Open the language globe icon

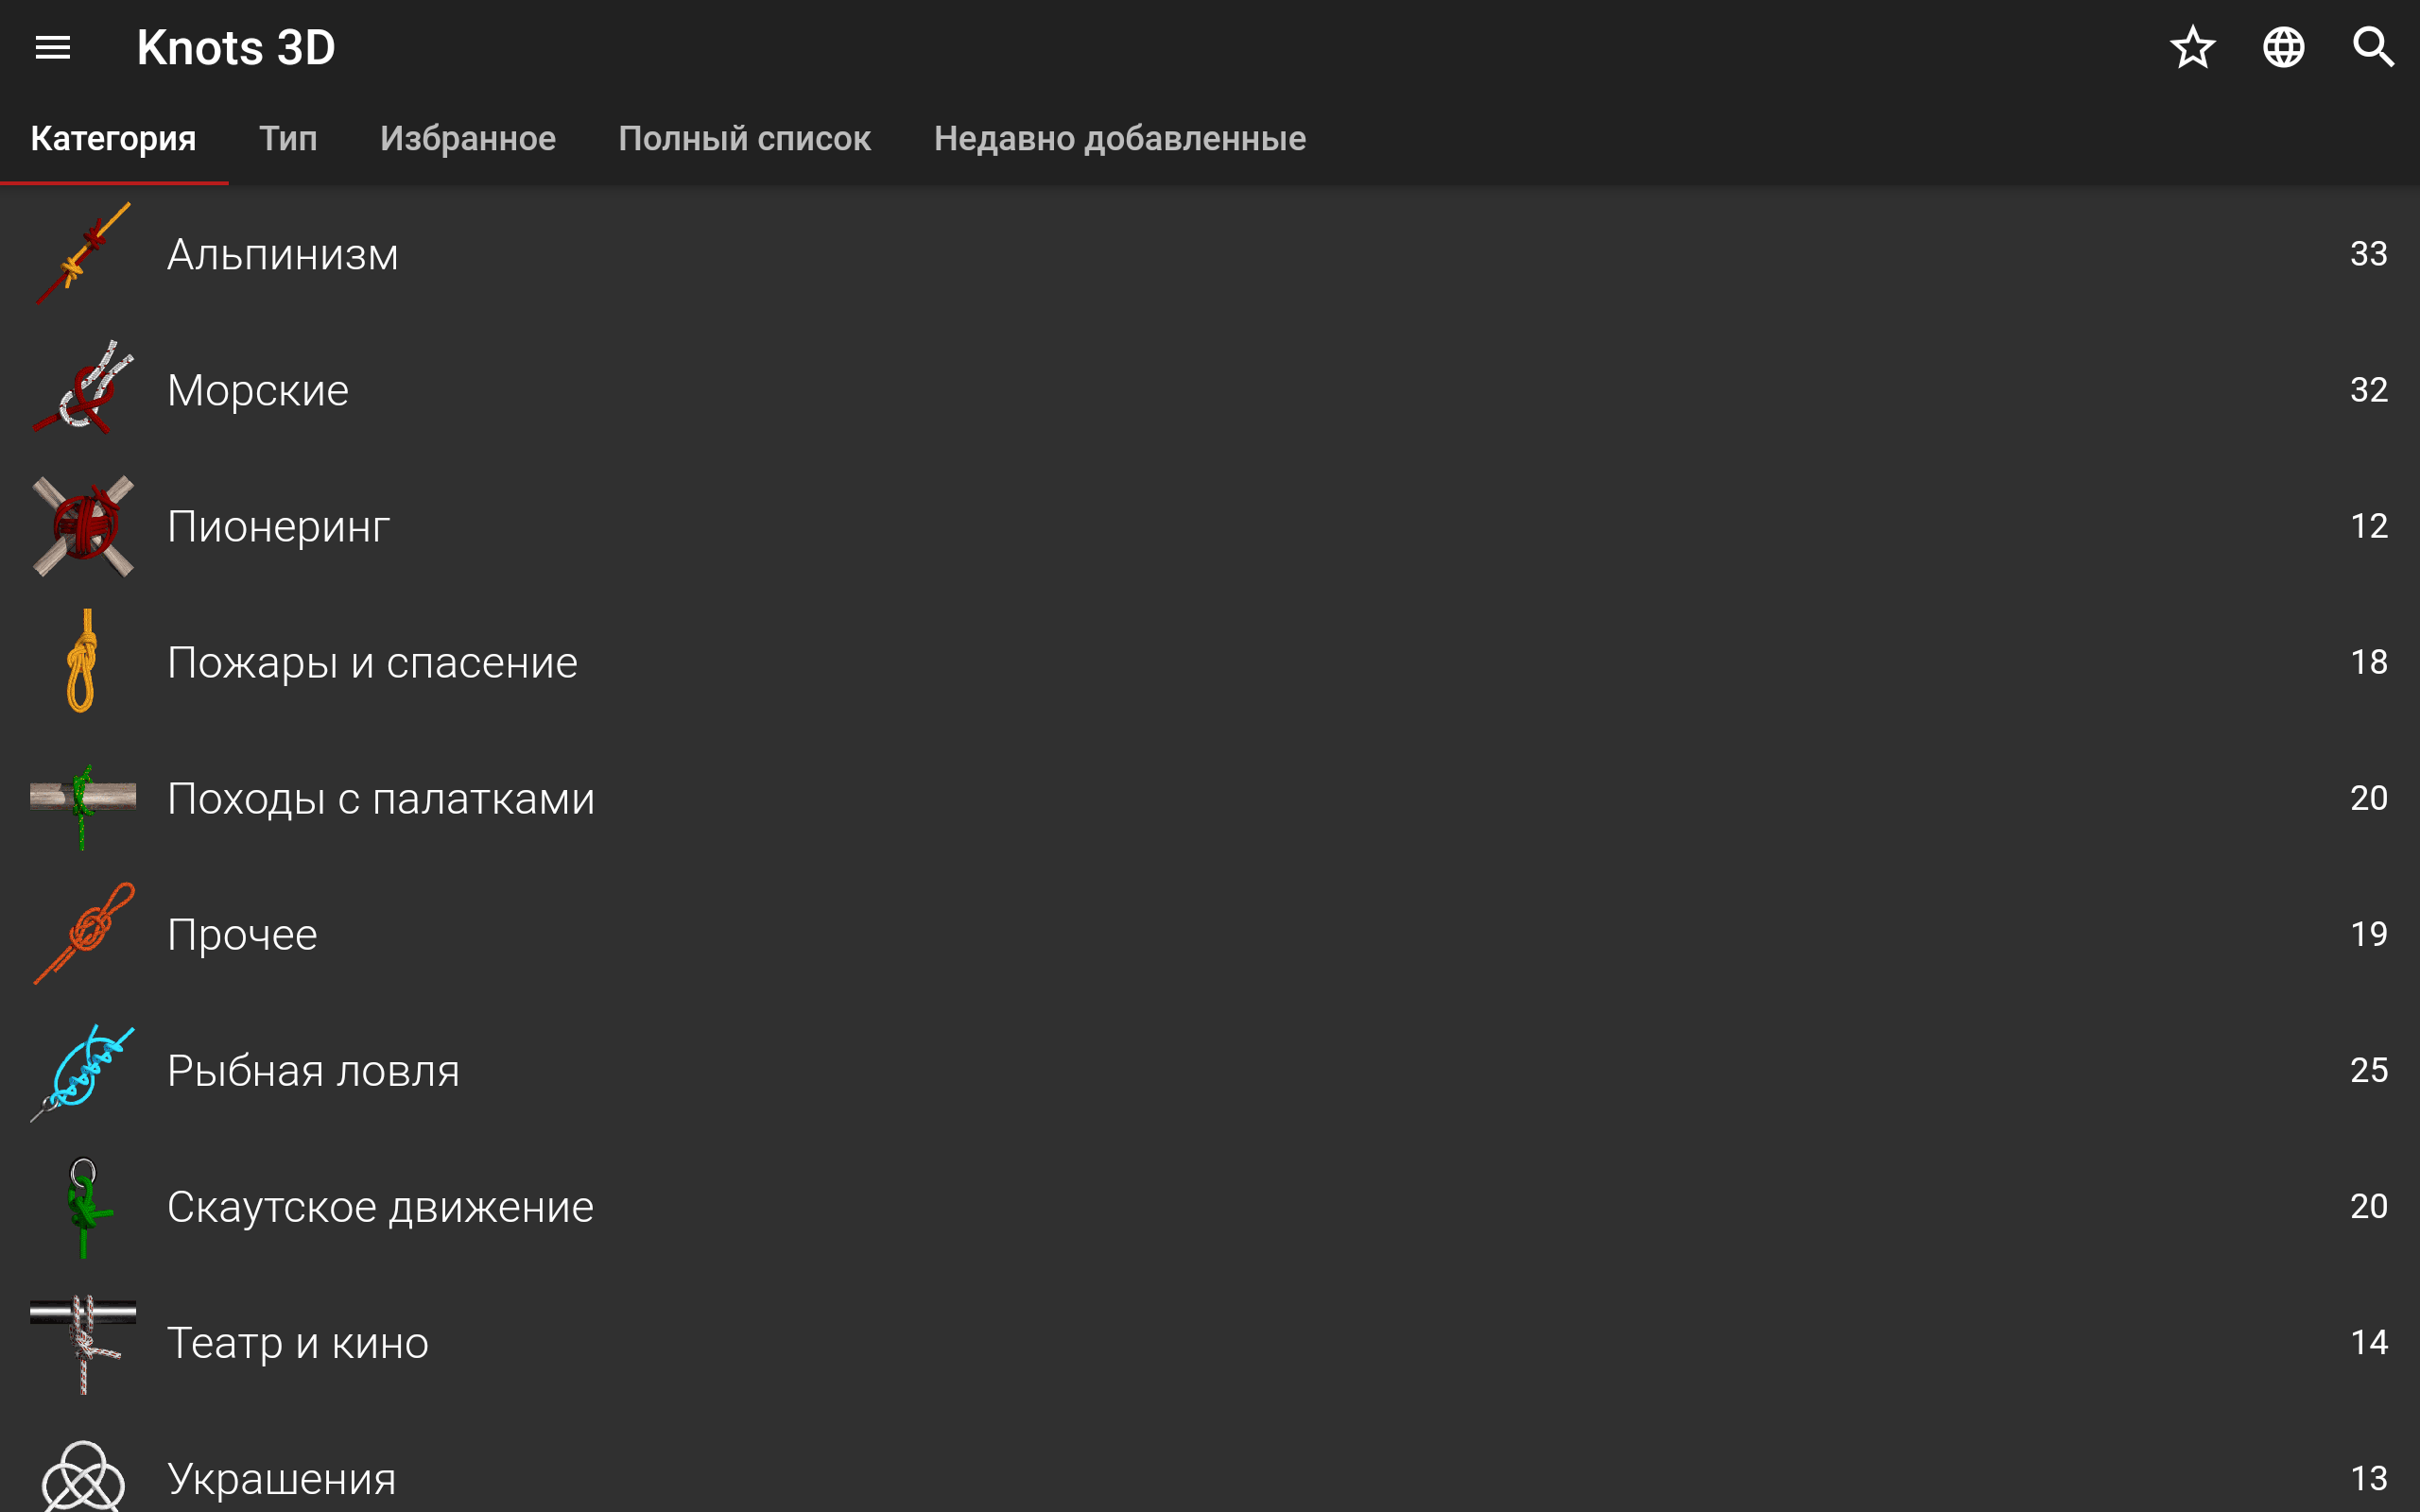2283,47
